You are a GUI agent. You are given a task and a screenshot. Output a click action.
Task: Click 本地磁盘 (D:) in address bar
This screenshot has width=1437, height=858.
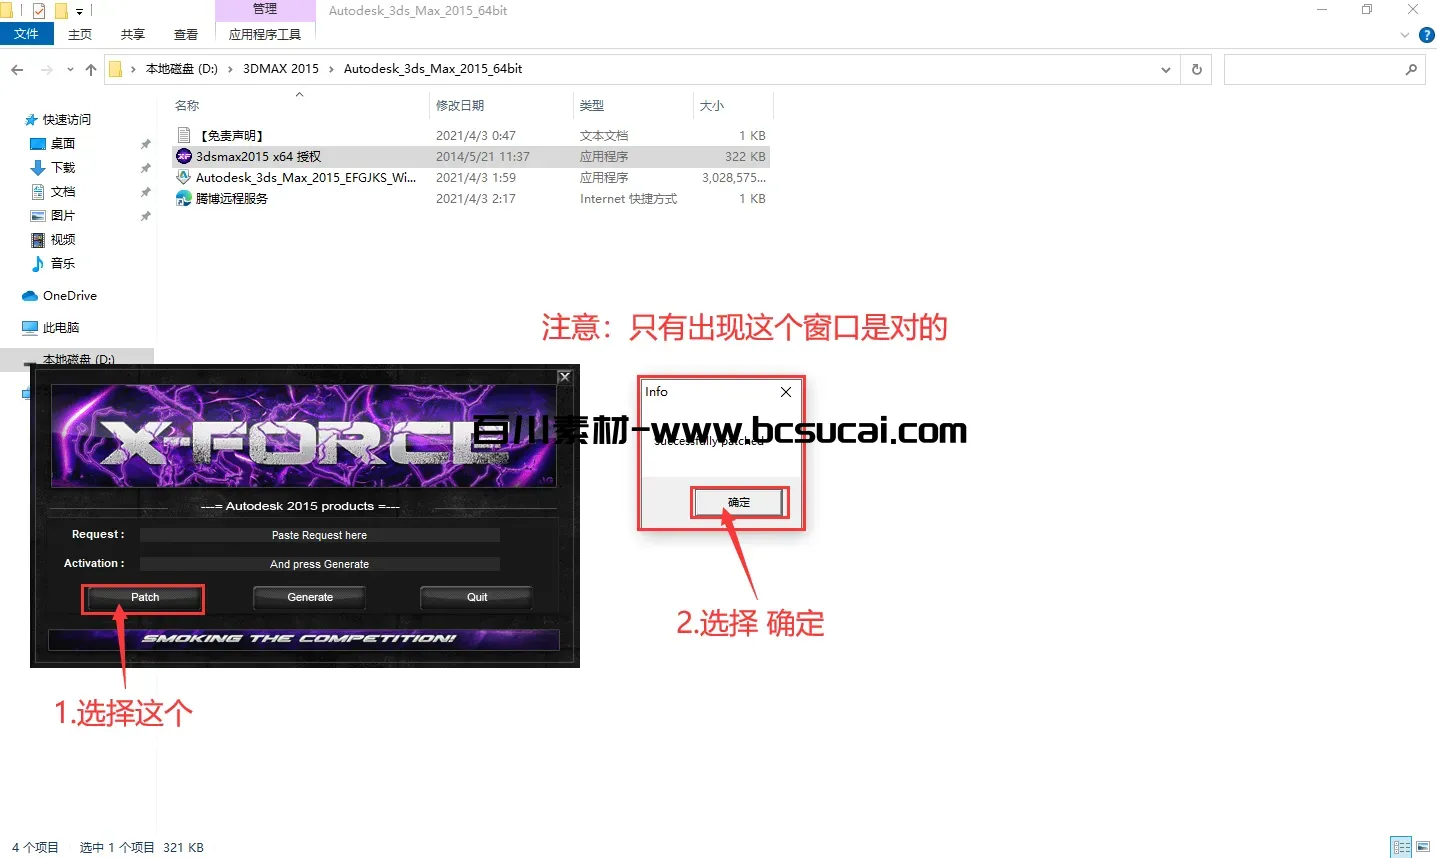coord(181,69)
